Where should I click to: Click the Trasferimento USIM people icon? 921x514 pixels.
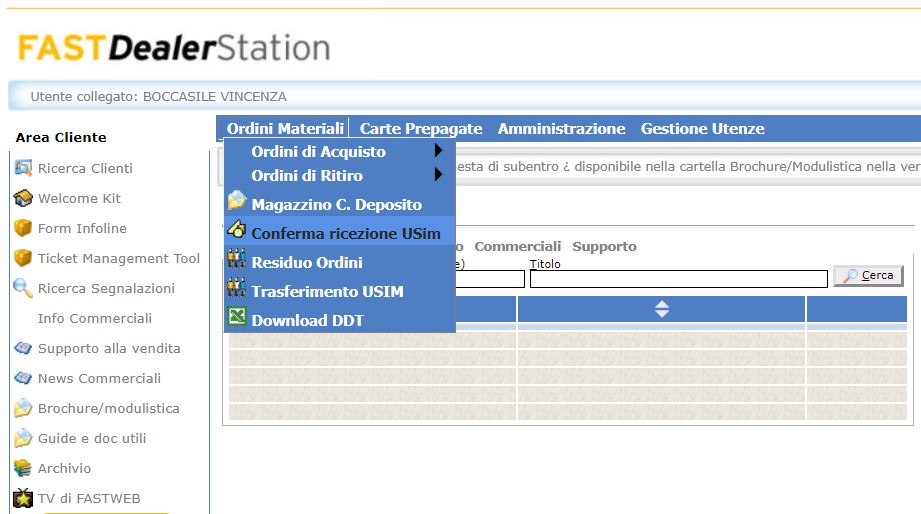[237, 288]
